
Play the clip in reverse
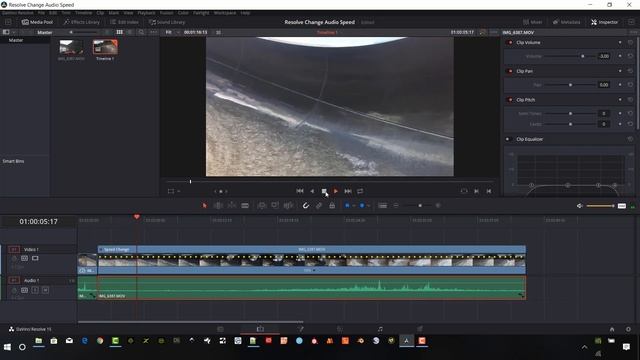point(312,191)
